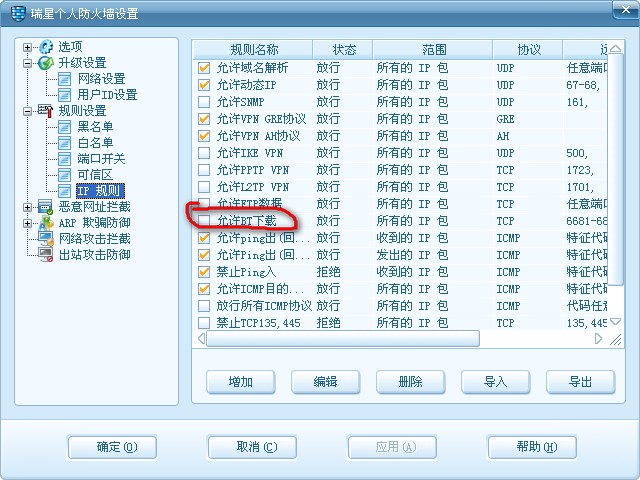Sort by 范围 column header

point(433,50)
